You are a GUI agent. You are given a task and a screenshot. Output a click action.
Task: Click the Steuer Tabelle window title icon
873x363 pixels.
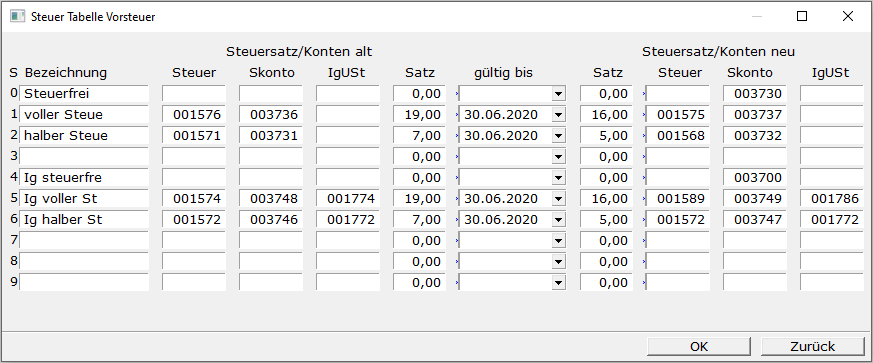click(x=18, y=16)
